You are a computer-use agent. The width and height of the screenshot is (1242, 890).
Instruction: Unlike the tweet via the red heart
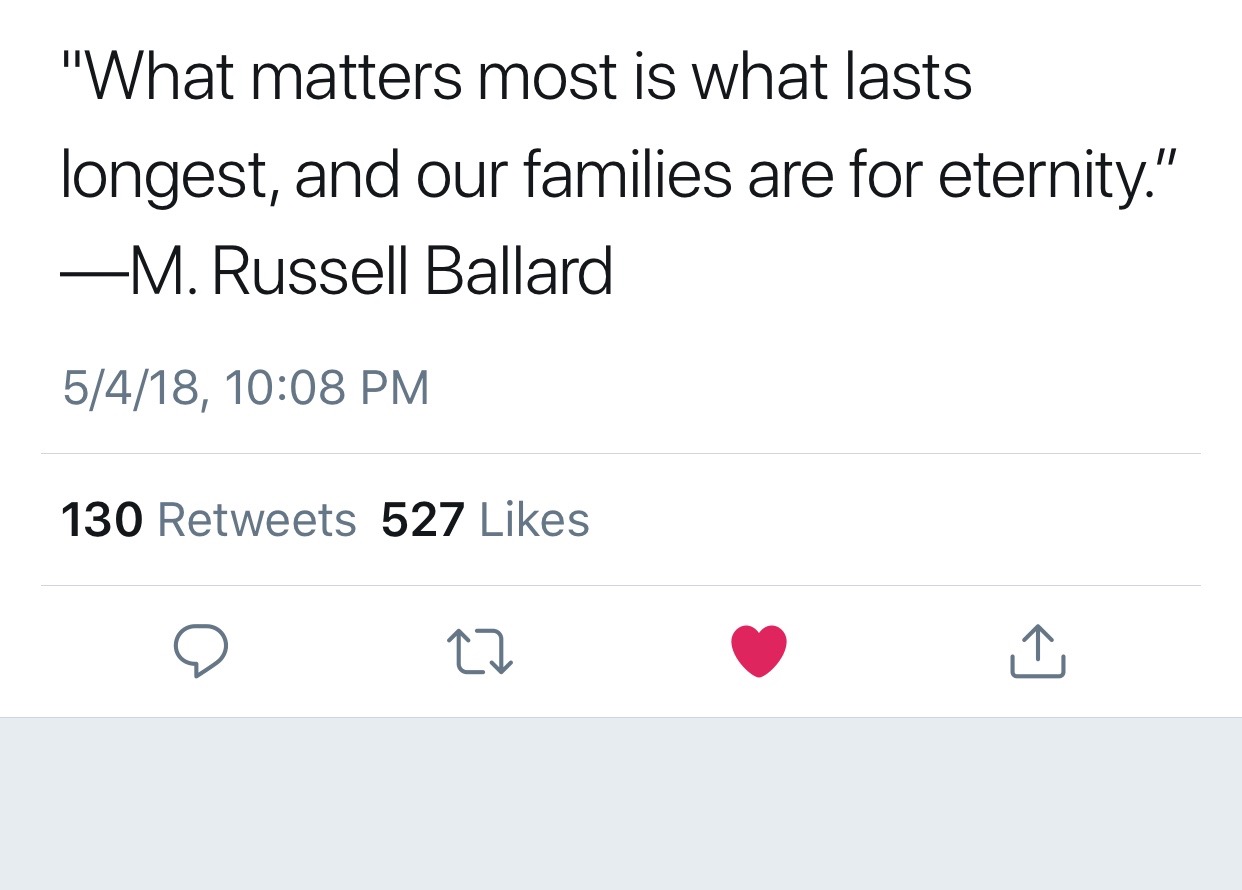pyautogui.click(x=759, y=651)
